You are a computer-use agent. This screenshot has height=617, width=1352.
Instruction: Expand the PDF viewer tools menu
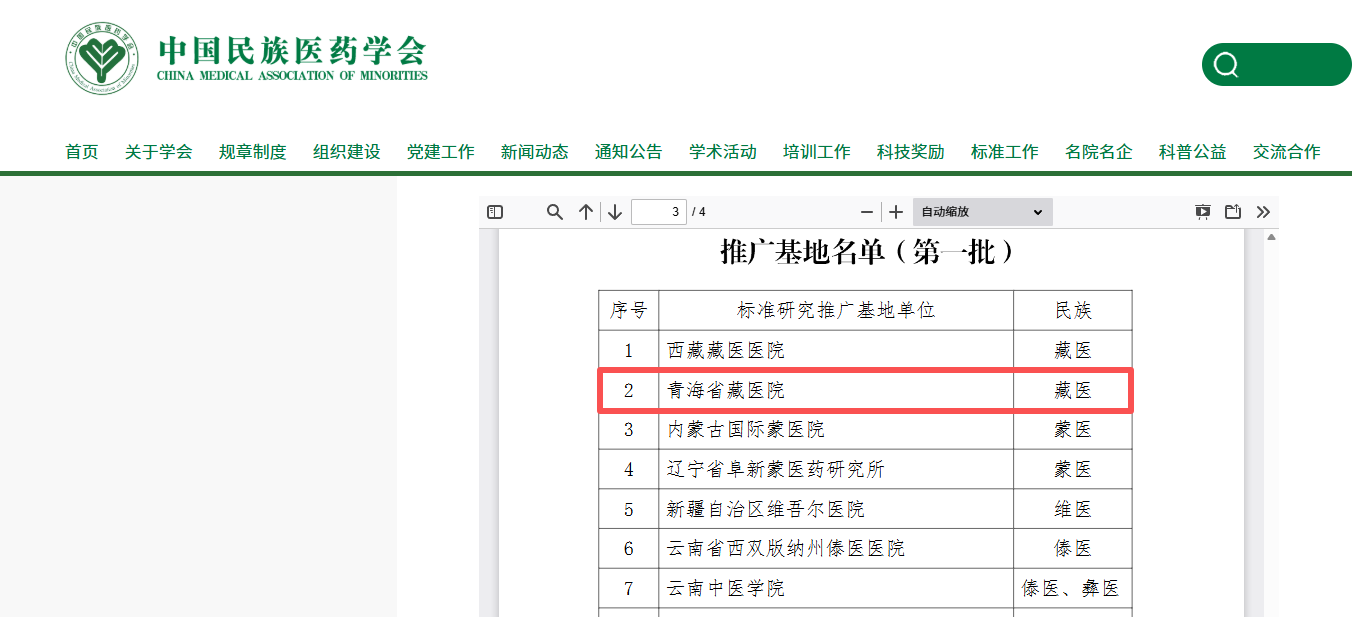1263,212
